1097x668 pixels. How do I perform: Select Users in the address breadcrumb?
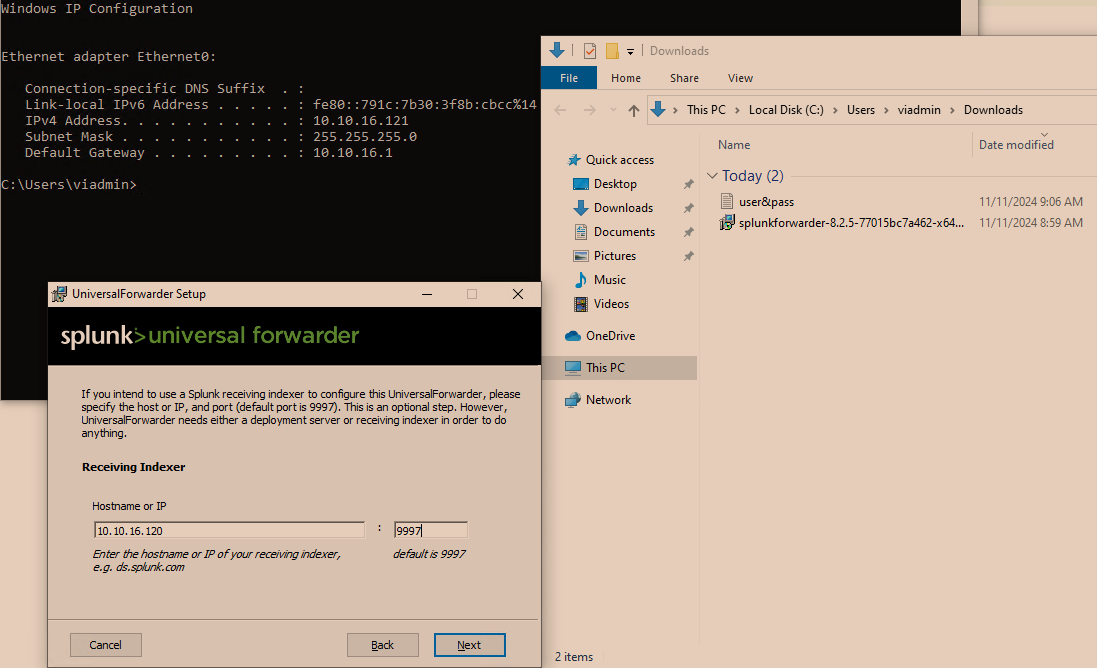coord(861,110)
